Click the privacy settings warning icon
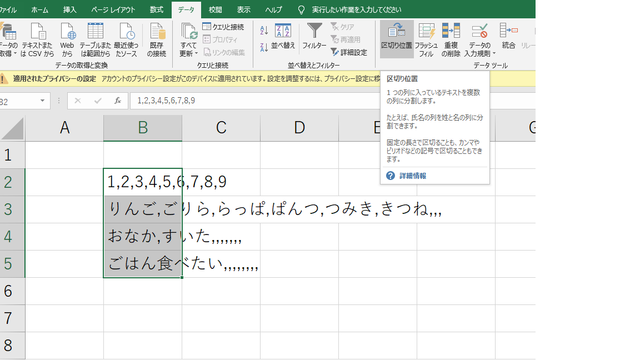The width and height of the screenshot is (640, 360). pos(3,78)
